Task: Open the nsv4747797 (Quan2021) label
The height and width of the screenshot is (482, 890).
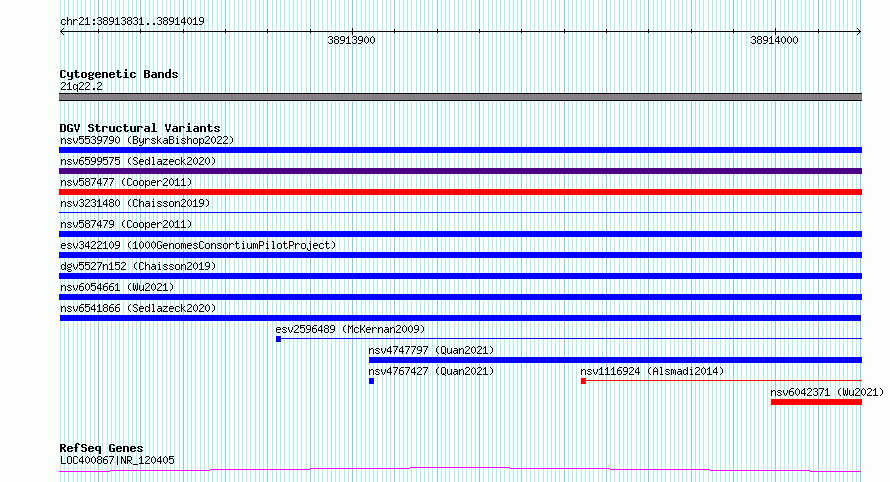Action: click(x=431, y=350)
